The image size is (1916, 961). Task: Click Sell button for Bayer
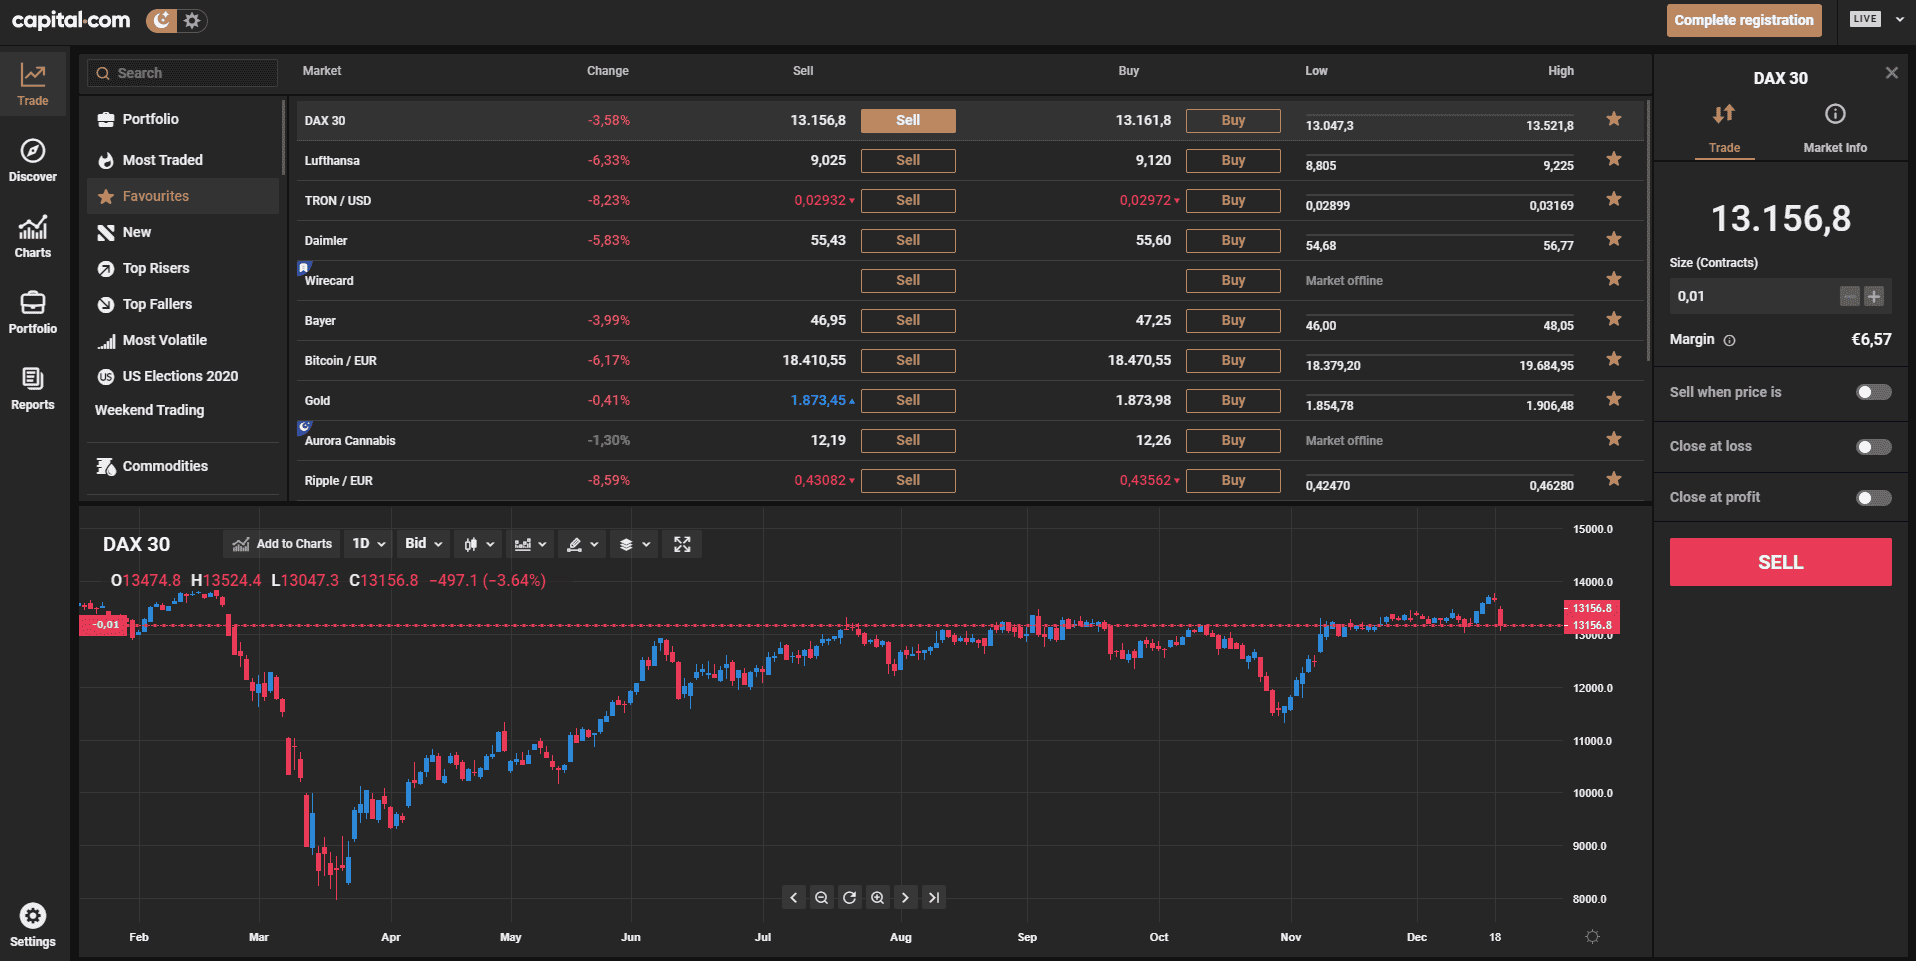click(908, 320)
